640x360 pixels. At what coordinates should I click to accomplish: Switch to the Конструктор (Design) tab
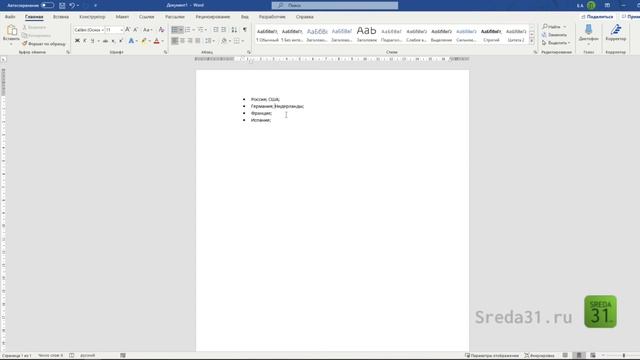92,17
